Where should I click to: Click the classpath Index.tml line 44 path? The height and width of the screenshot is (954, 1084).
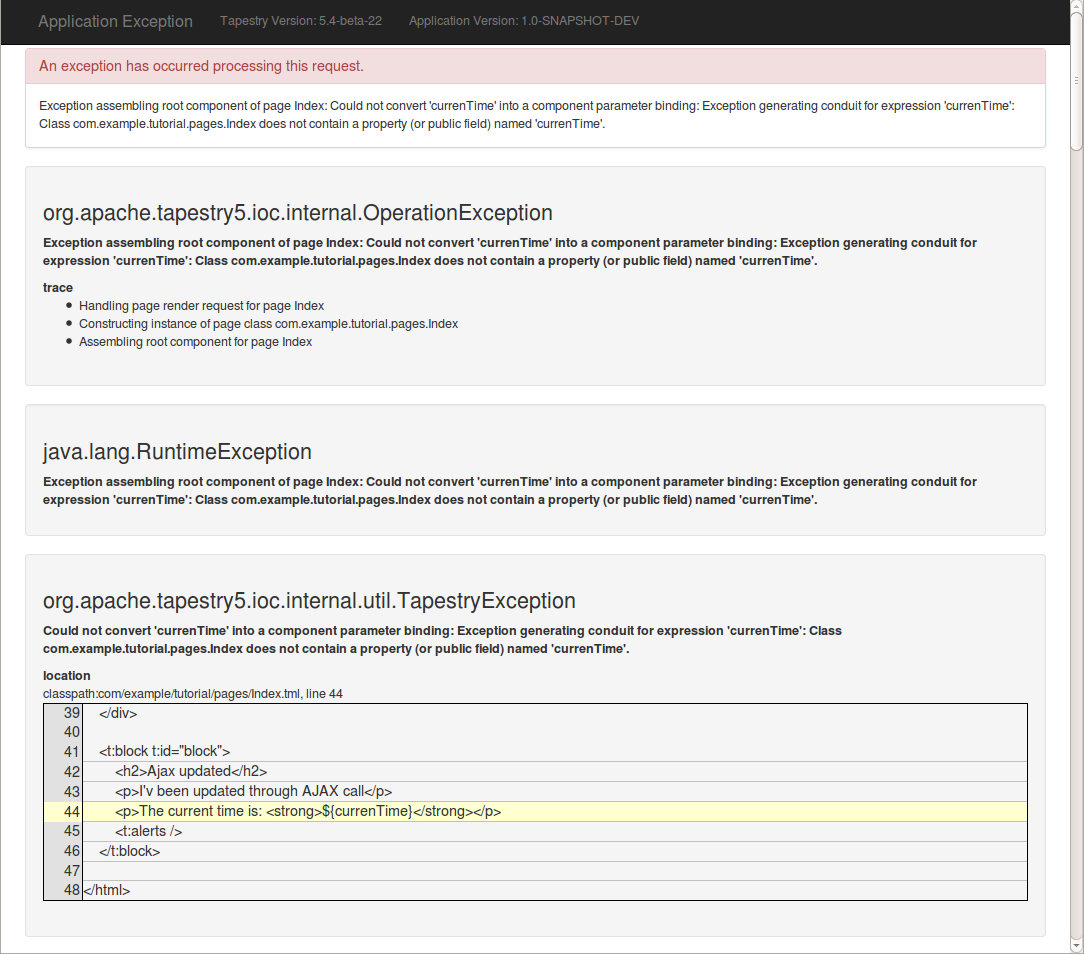coord(193,693)
